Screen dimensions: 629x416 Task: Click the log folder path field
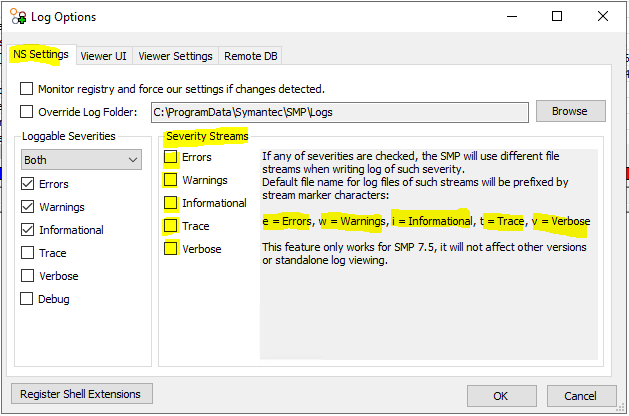(x=340, y=112)
